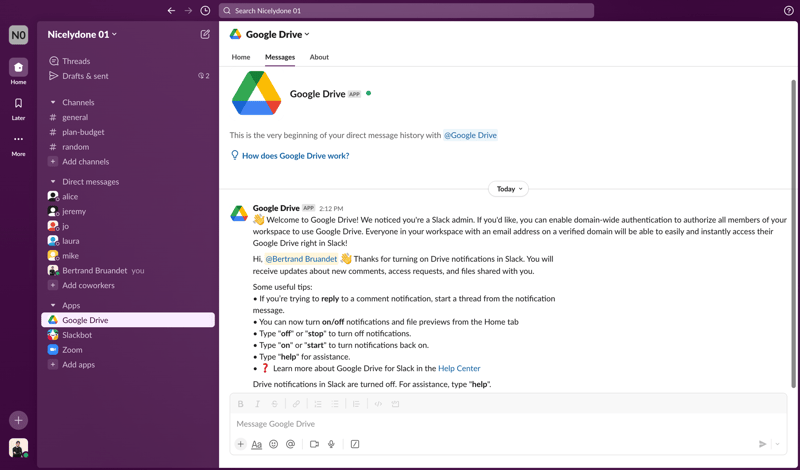Viewport: 800px width, 470px height.
Task: Toggle italic formatting in composer
Action: click(x=257, y=404)
